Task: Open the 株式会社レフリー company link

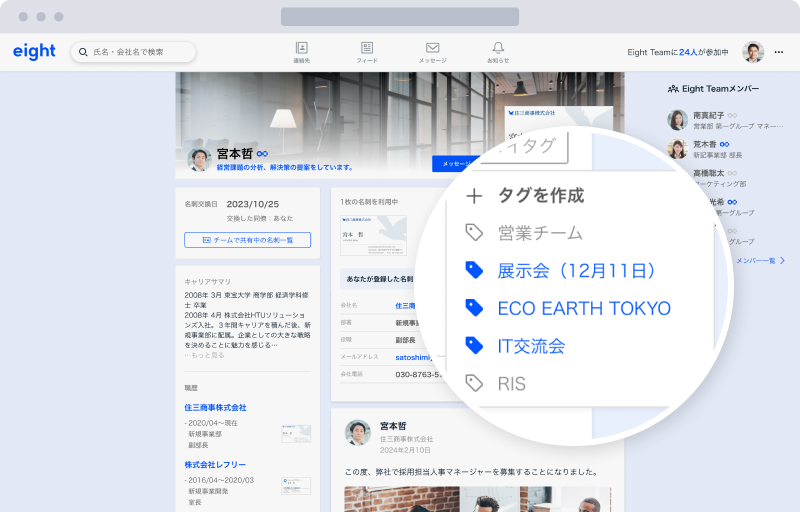Action: (x=214, y=465)
